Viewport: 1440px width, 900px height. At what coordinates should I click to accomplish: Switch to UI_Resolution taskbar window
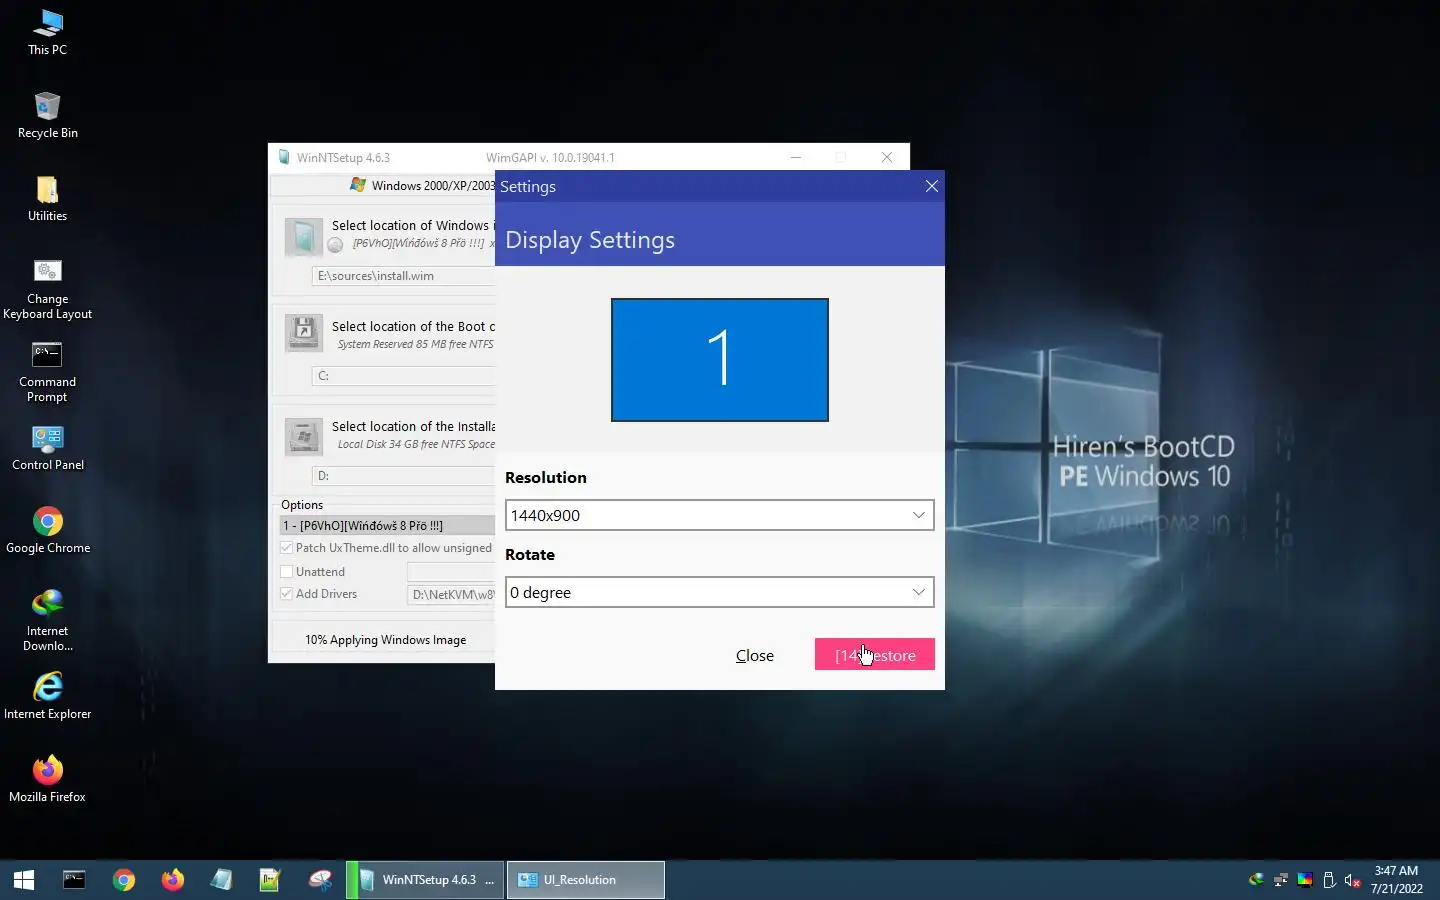tap(586, 880)
